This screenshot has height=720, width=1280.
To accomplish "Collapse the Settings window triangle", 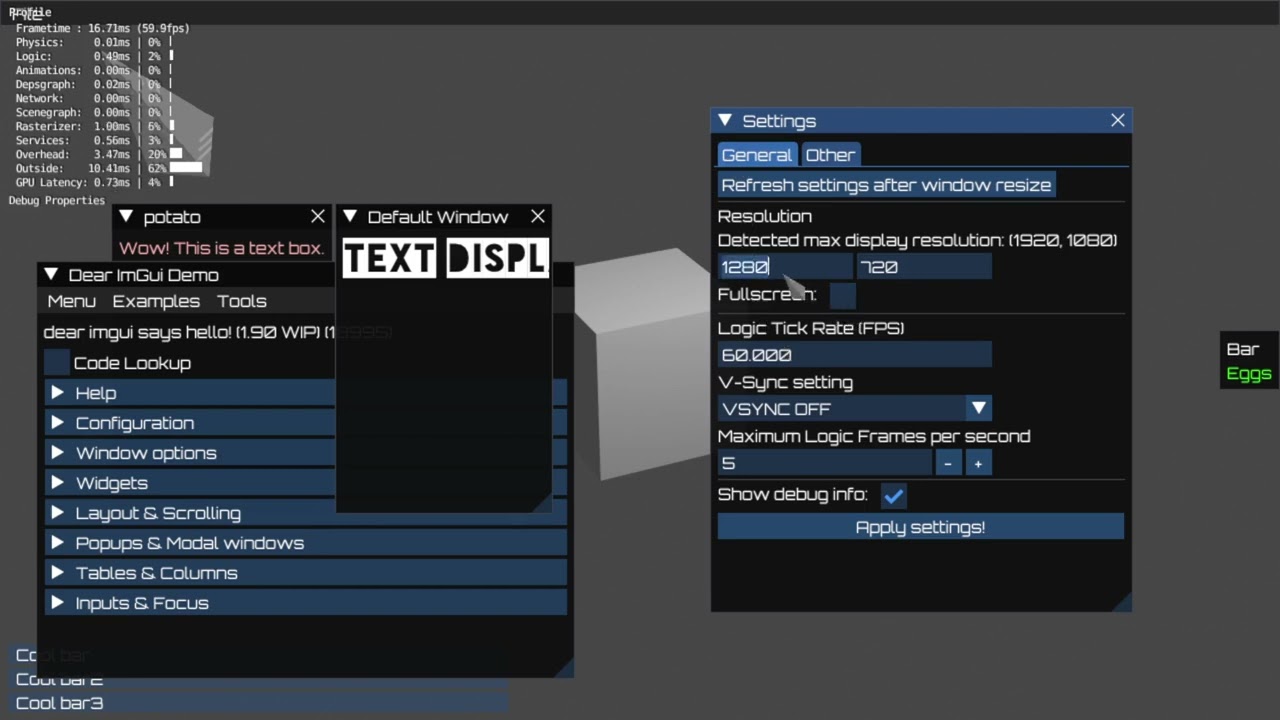I will coord(725,120).
